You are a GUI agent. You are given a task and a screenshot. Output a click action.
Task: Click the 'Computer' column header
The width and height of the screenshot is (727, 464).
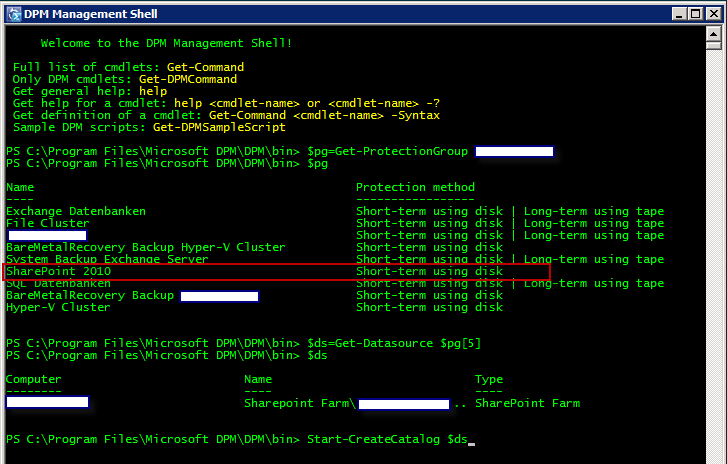click(x=33, y=379)
